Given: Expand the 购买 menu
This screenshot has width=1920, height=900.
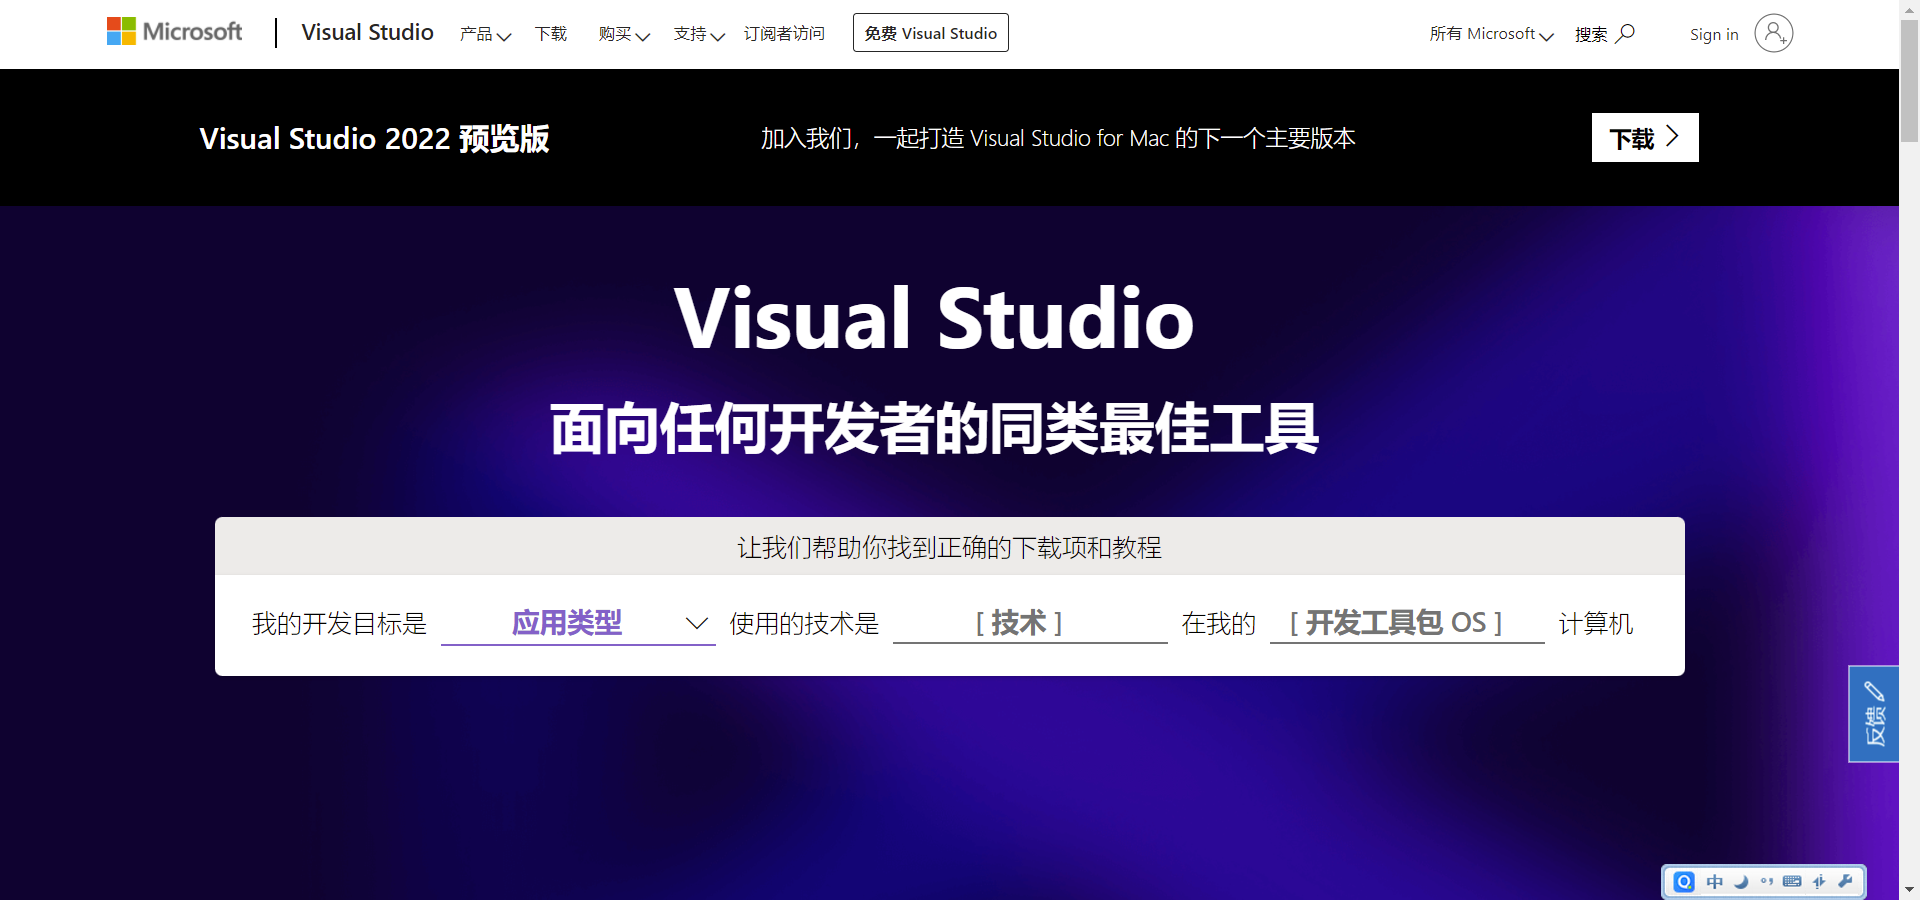Looking at the screenshot, I should (624, 34).
